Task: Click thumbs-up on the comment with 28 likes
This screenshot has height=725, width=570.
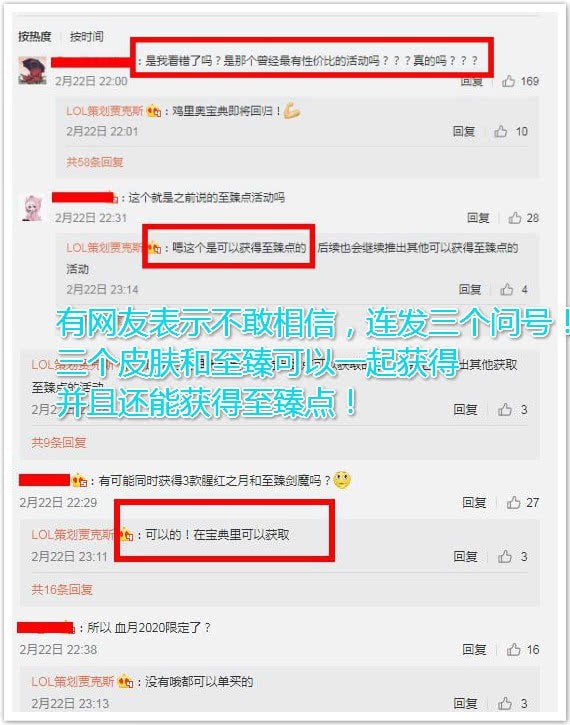Action: pyautogui.click(x=515, y=218)
